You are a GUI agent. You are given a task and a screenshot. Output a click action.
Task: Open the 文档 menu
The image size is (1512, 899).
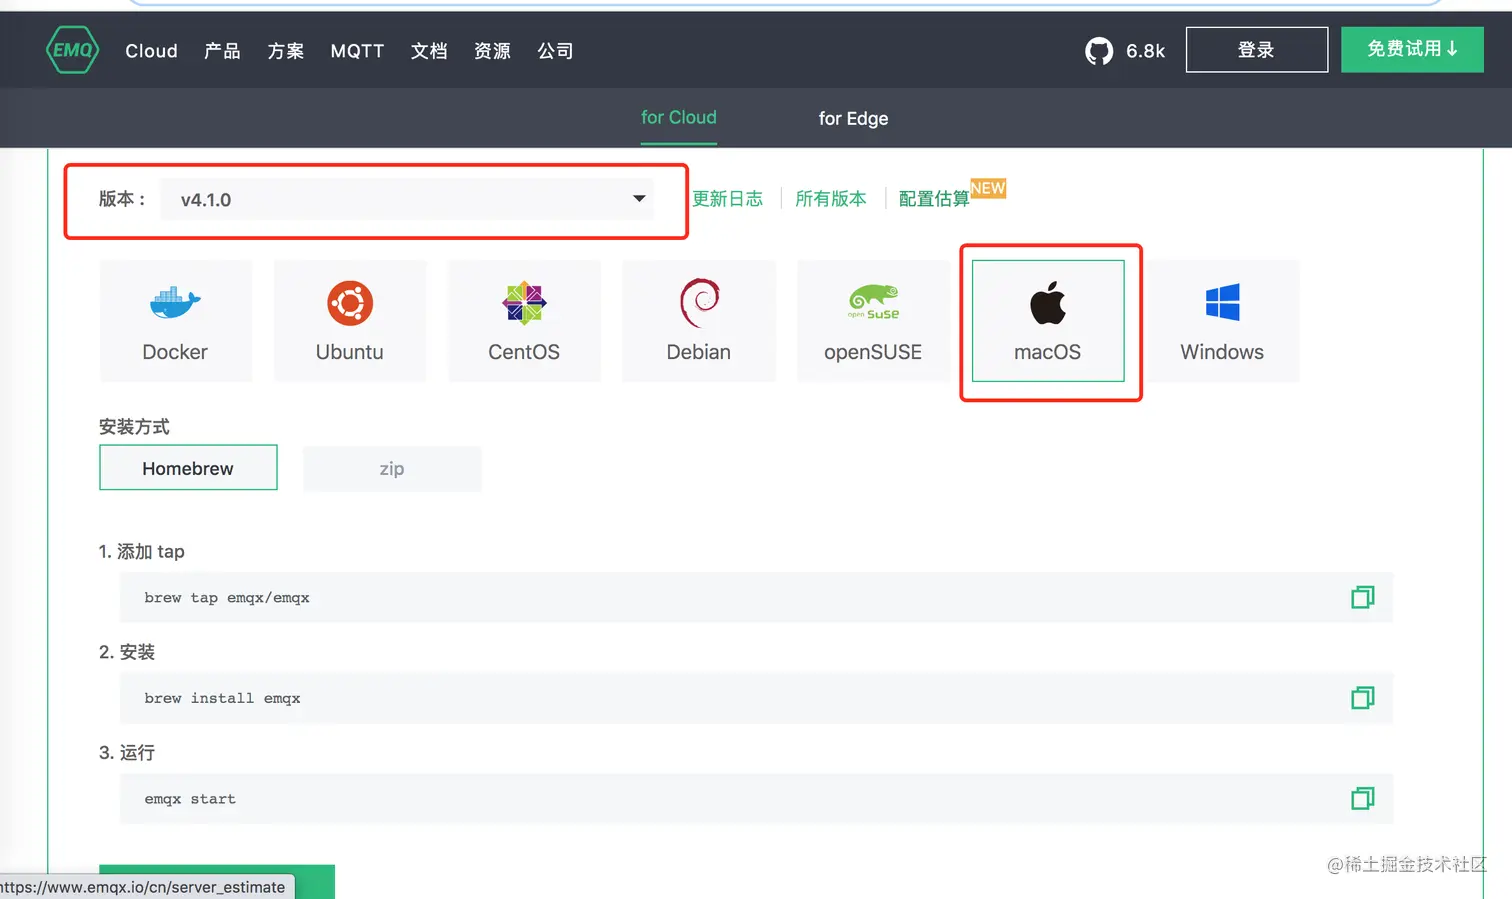click(429, 51)
